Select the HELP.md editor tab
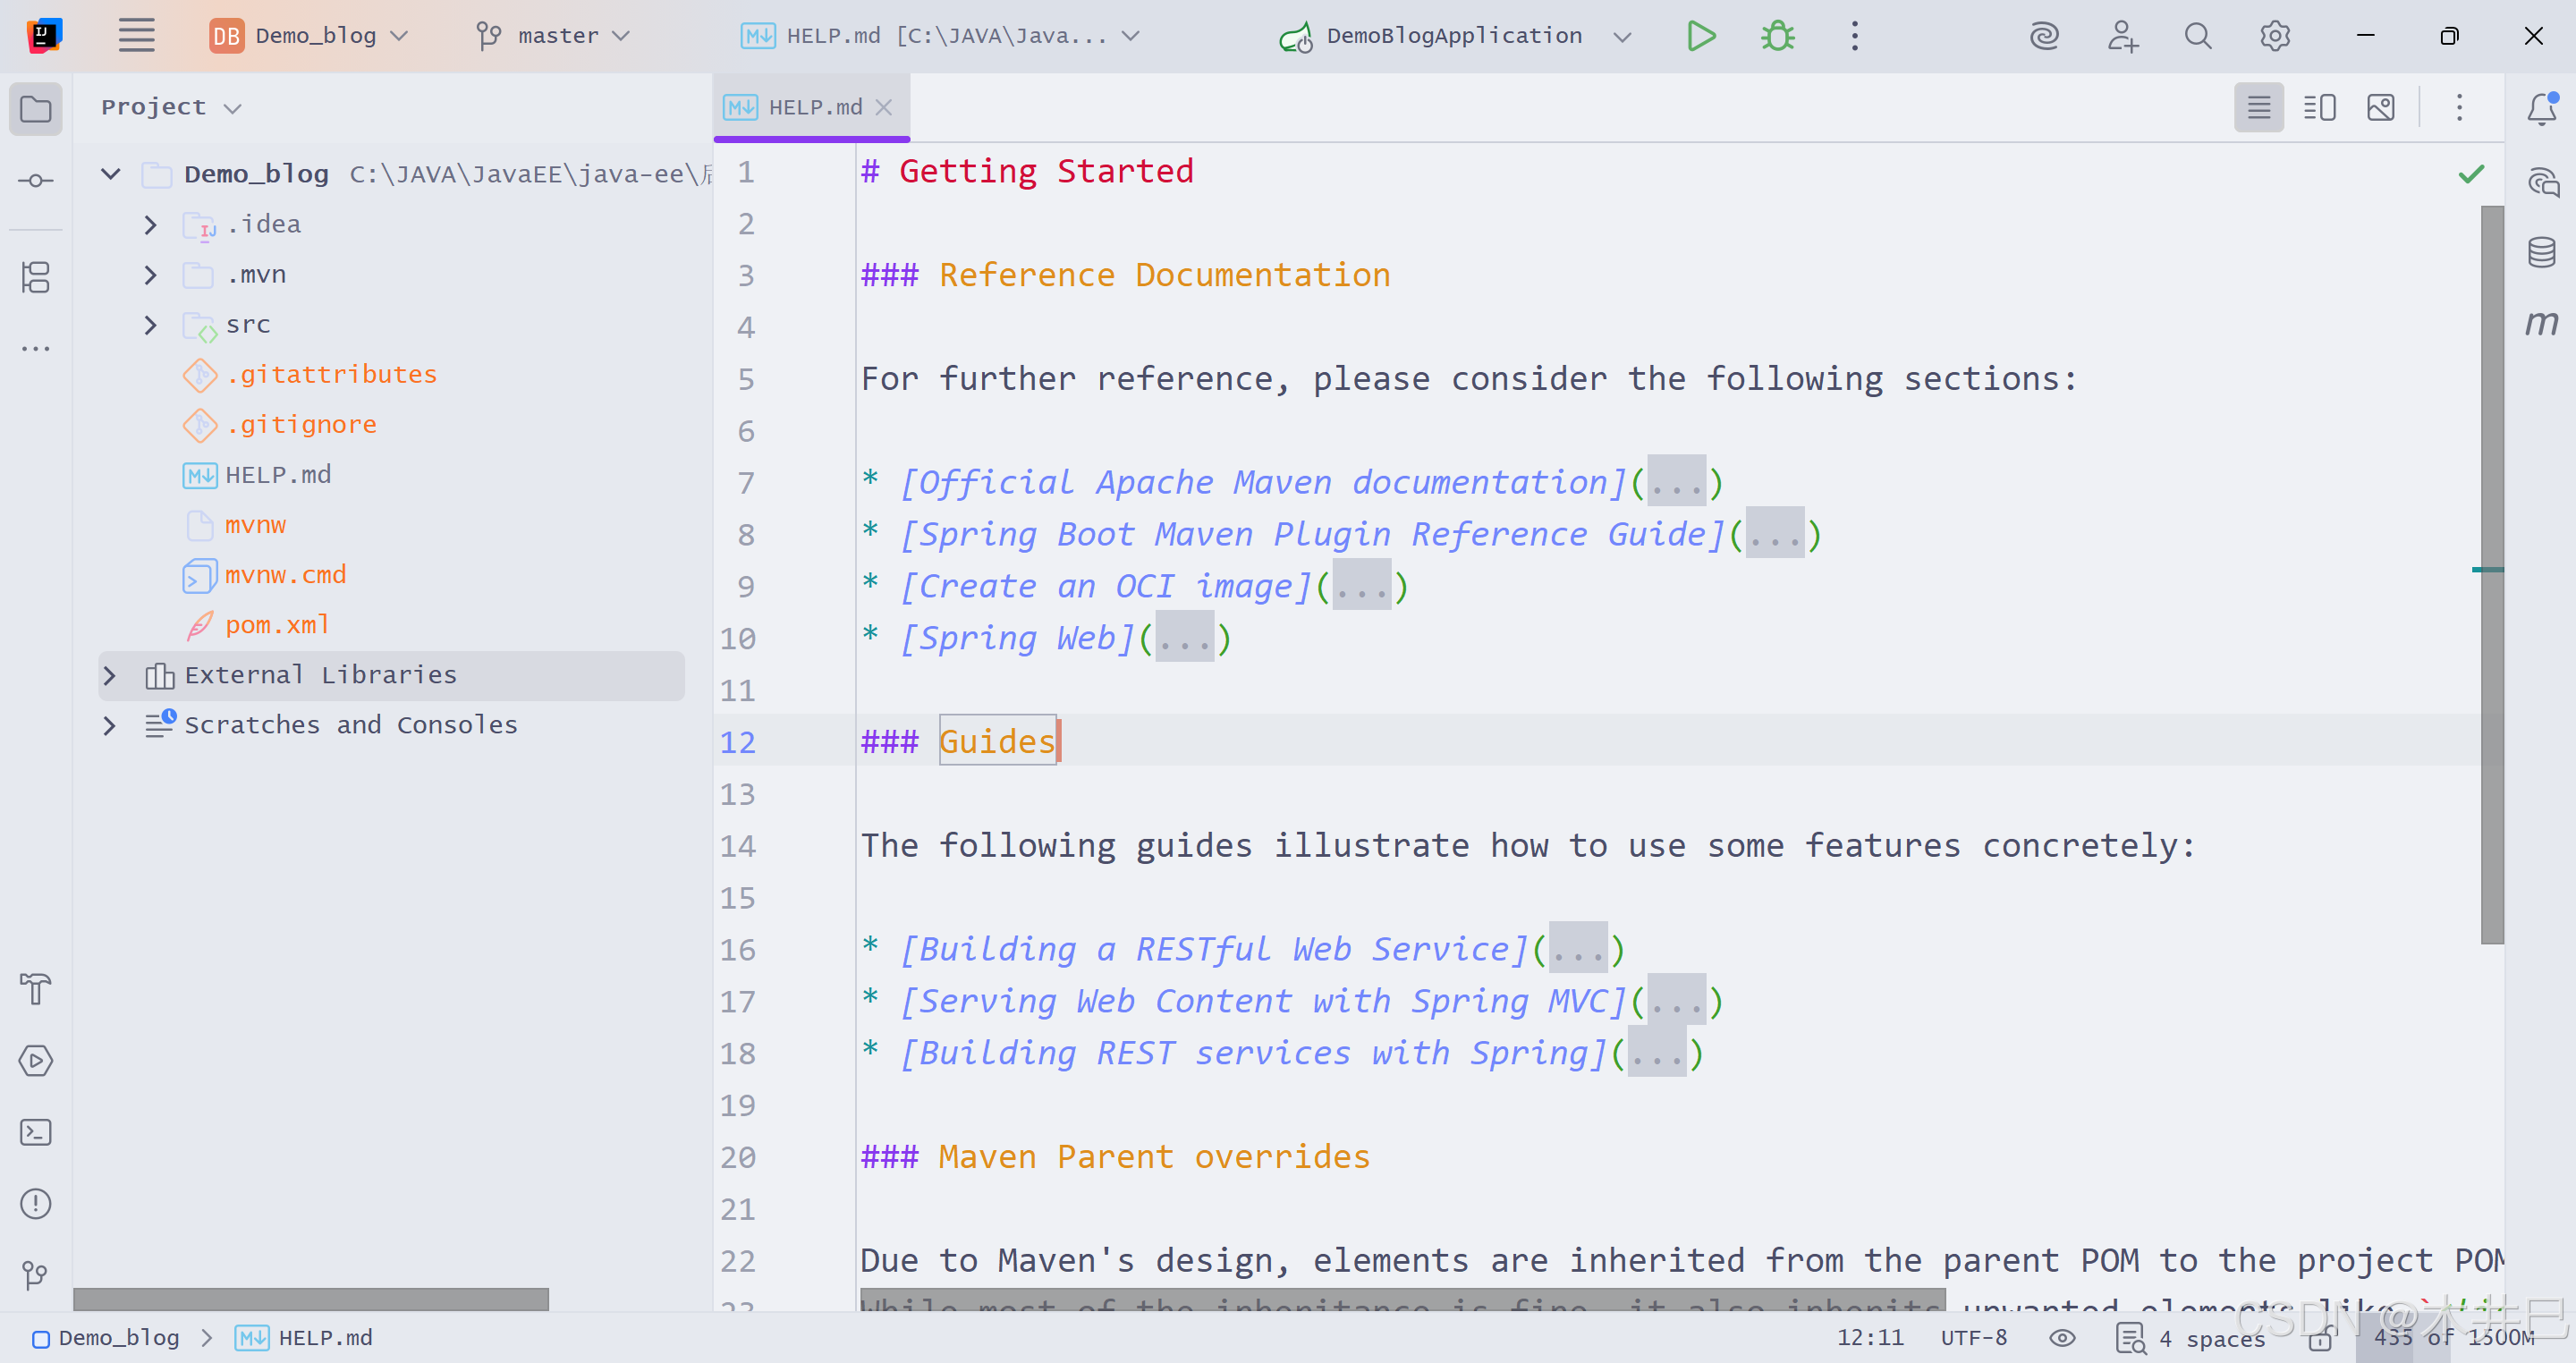2576x1363 pixels. coord(812,107)
